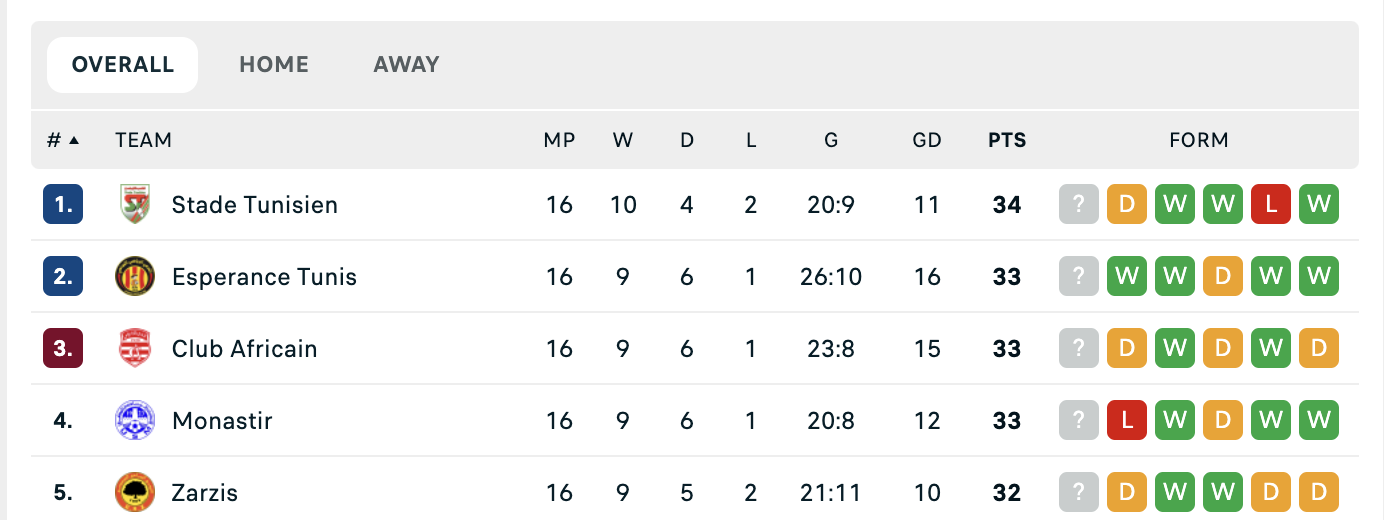Screen dimensions: 1384x520
Task: Click Stade Tunisien's orange D form badge
Action: tap(1127, 205)
